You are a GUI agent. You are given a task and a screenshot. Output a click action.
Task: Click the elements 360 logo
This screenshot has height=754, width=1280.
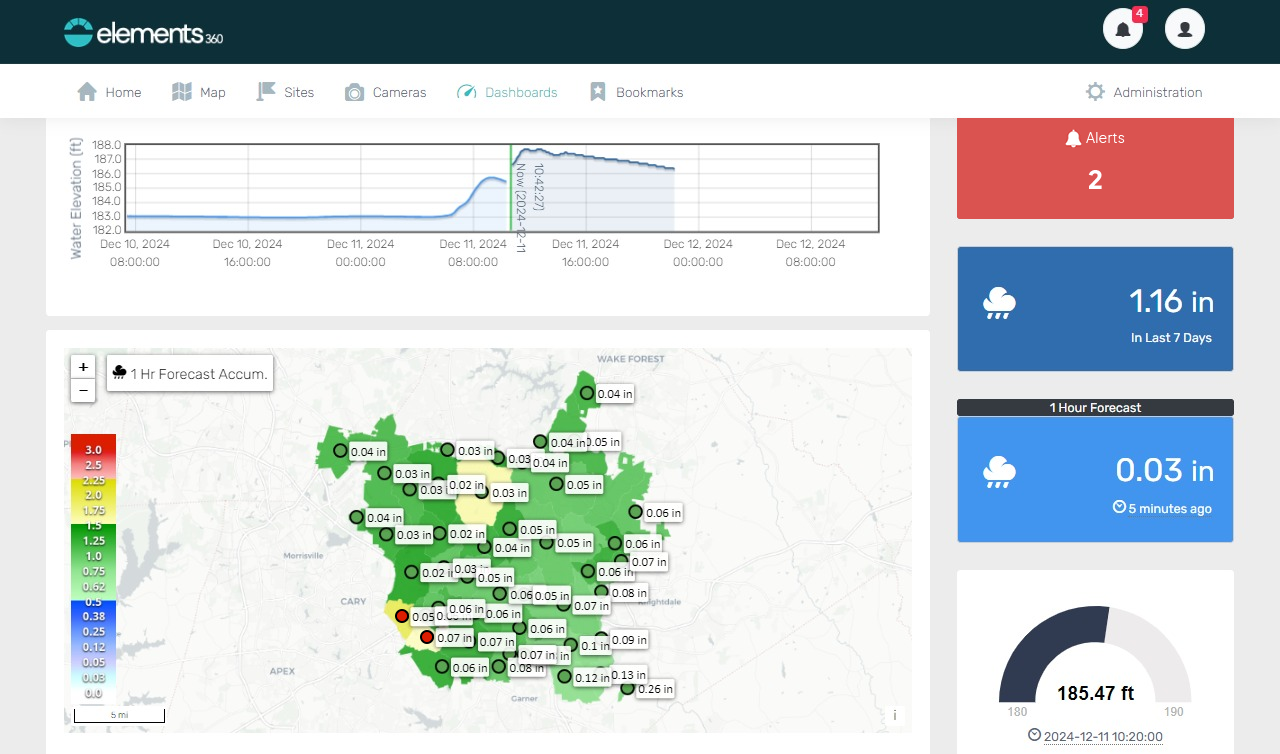[143, 33]
